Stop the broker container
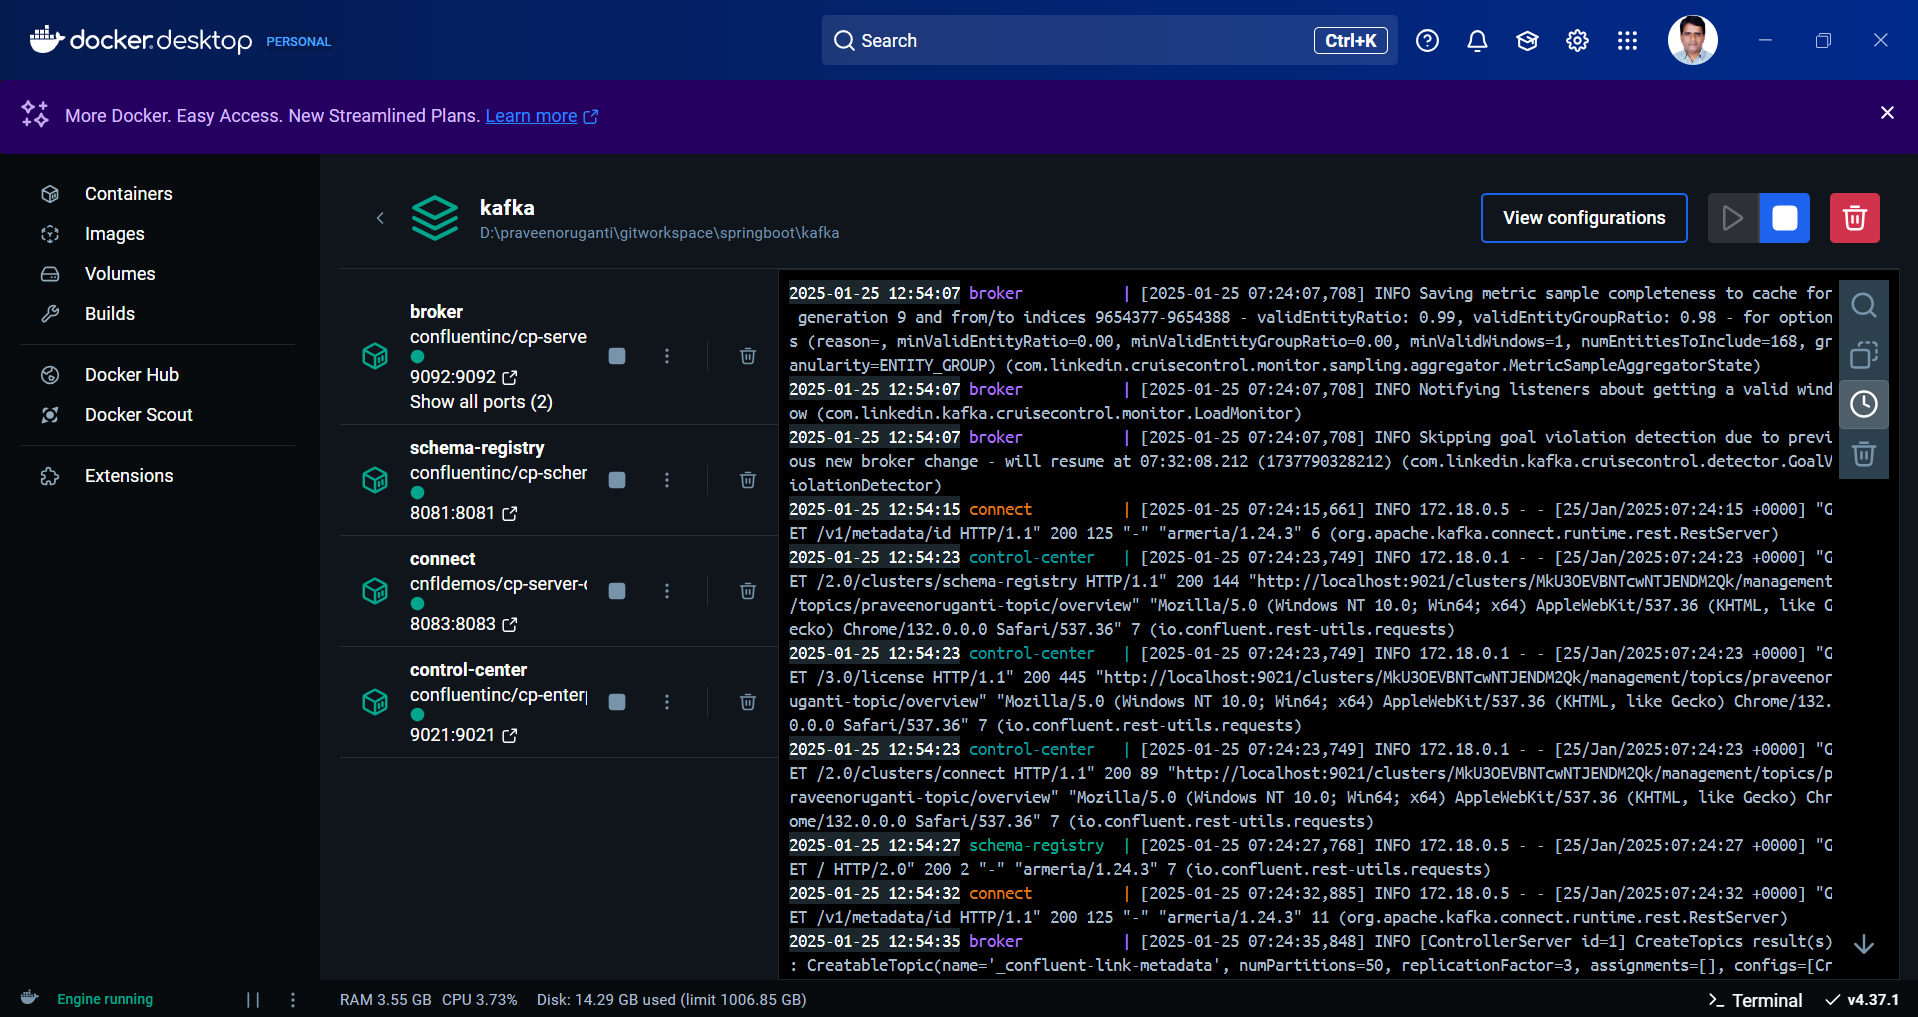The image size is (1918, 1017). [x=617, y=356]
